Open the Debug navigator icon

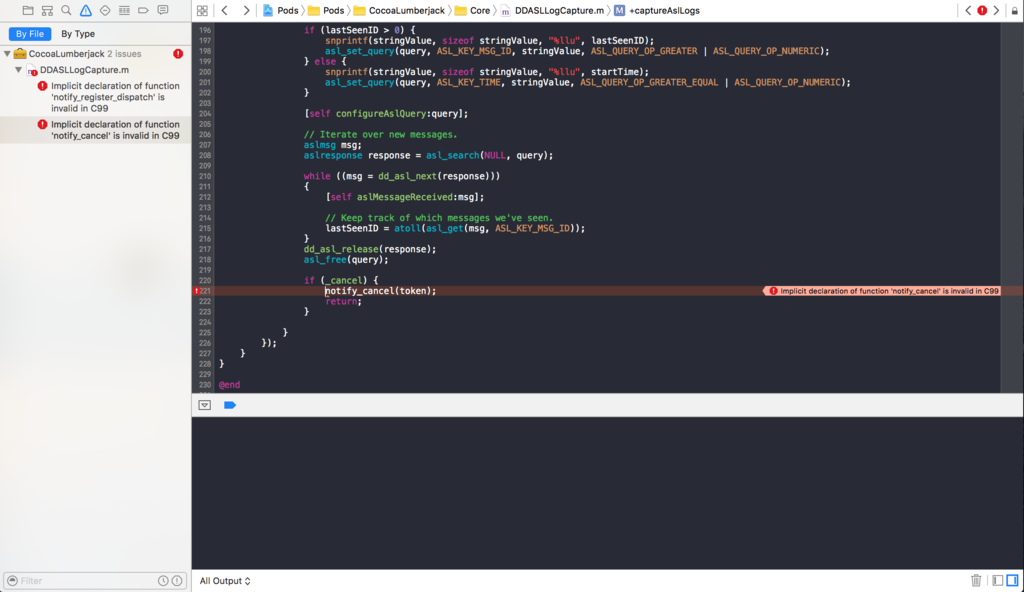pos(124,10)
